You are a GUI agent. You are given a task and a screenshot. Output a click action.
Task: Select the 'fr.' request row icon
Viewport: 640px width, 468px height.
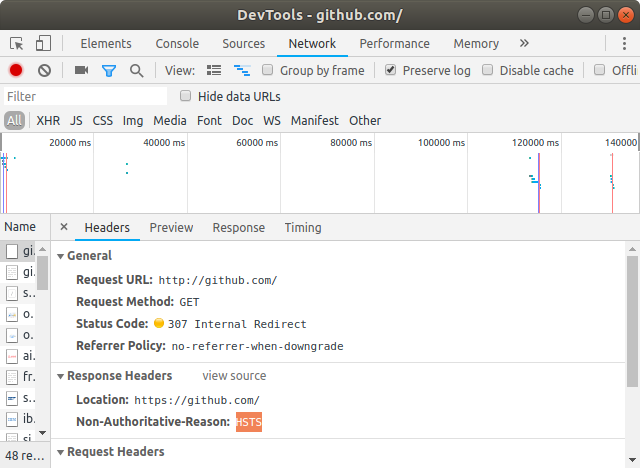12,377
